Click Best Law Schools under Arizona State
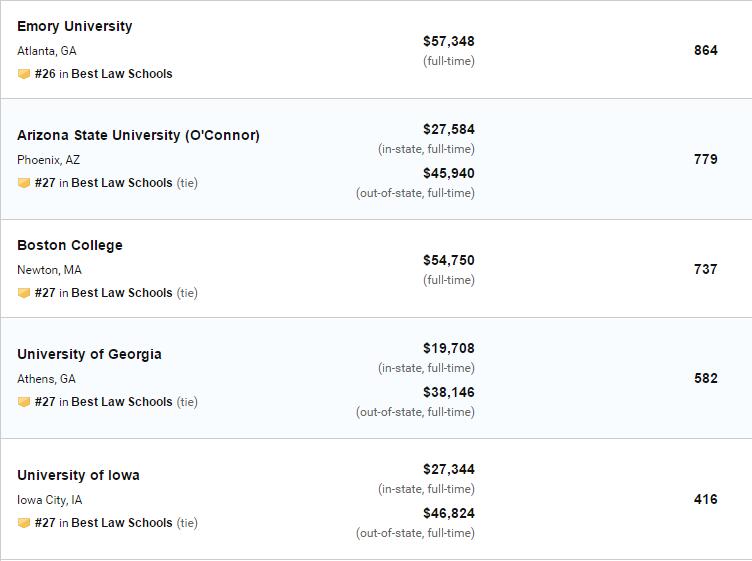Image resolution: width=752 pixels, height=561 pixels. point(122,183)
